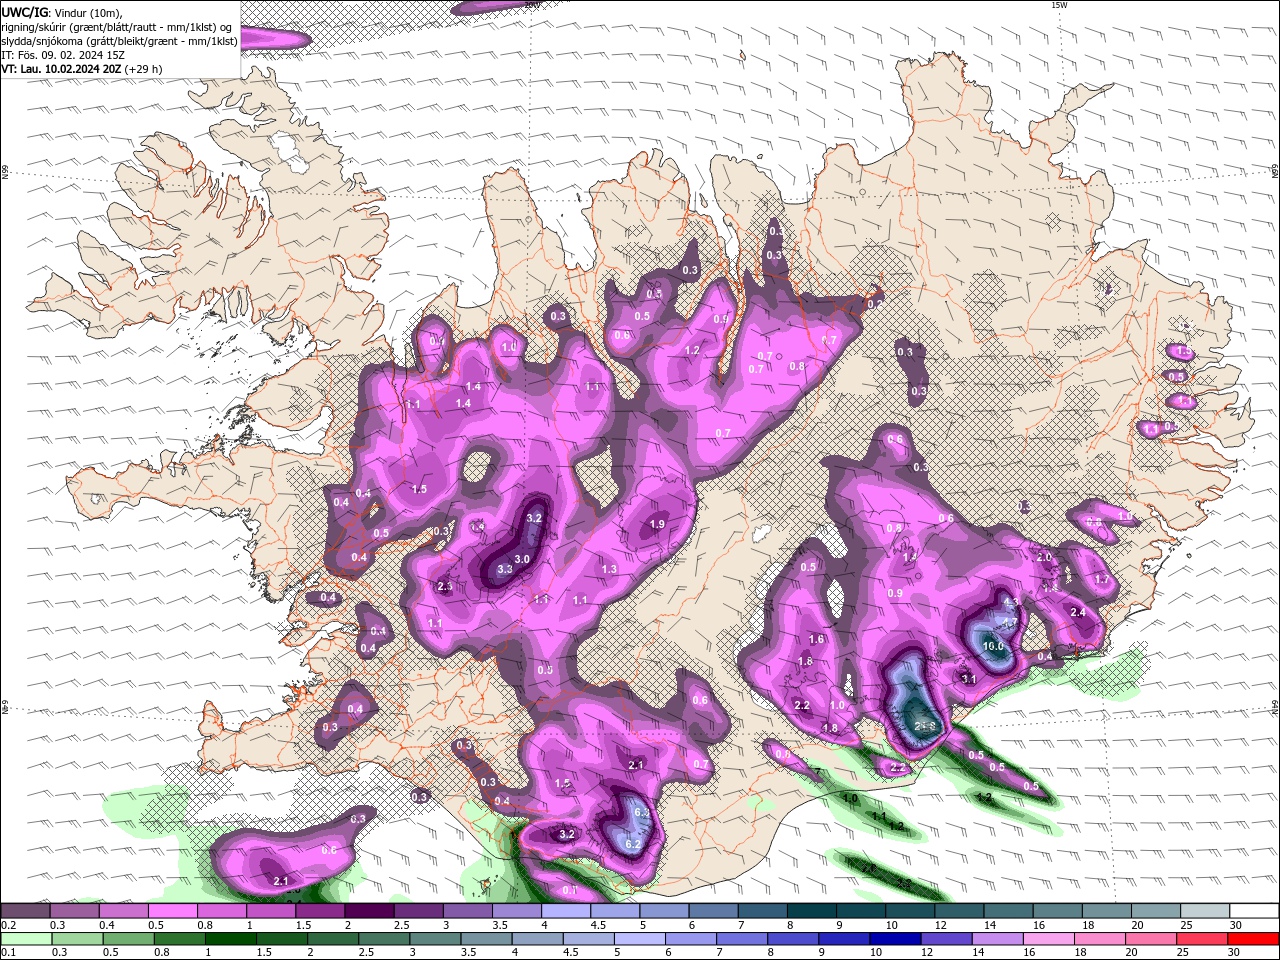Click the dark navy 10 mm rain scale swatch

(x=893, y=939)
